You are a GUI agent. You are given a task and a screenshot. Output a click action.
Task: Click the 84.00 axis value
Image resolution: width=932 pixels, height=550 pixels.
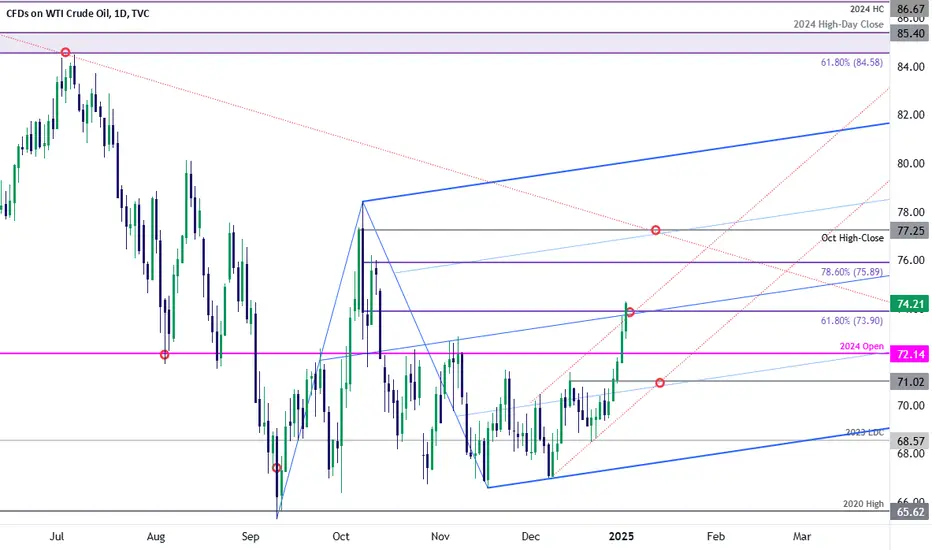pyautogui.click(x=911, y=67)
